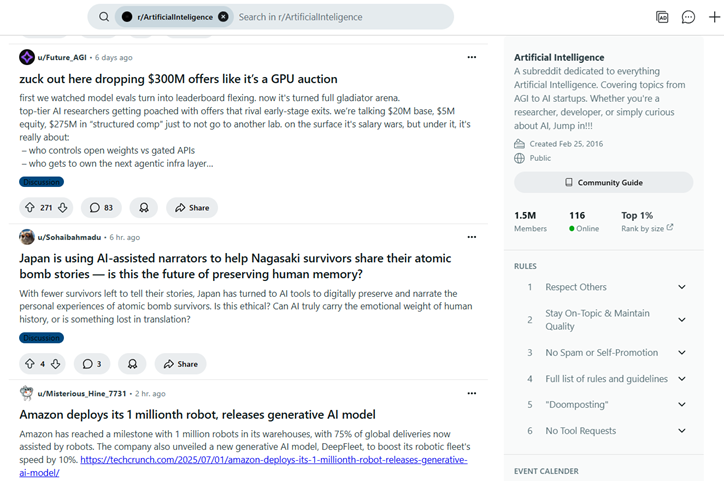This screenshot has width=724, height=481.
Task: Open u/Sohaibahmadu profile link
Action: 69,237
